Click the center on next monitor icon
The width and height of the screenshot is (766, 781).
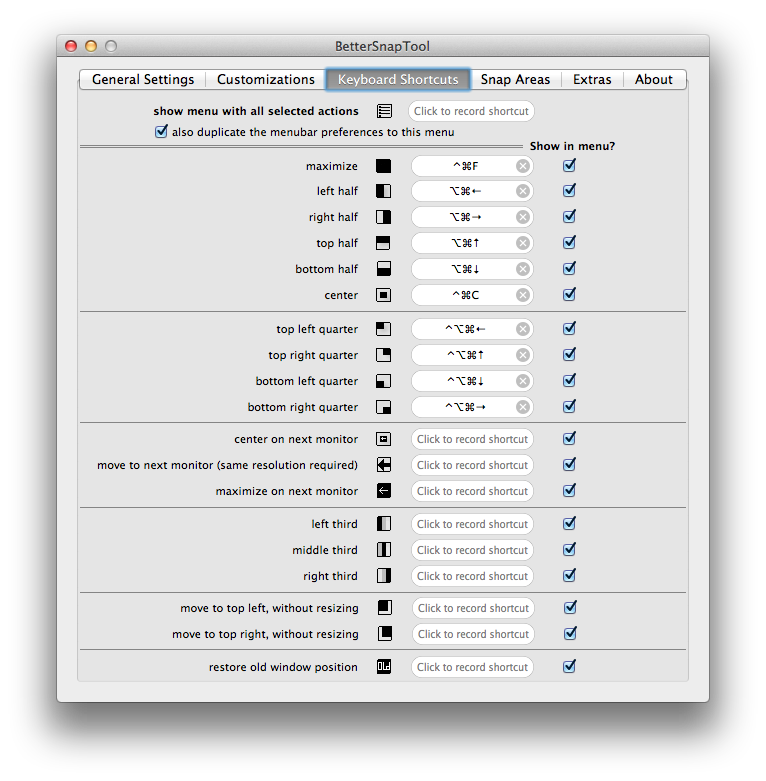(383, 439)
